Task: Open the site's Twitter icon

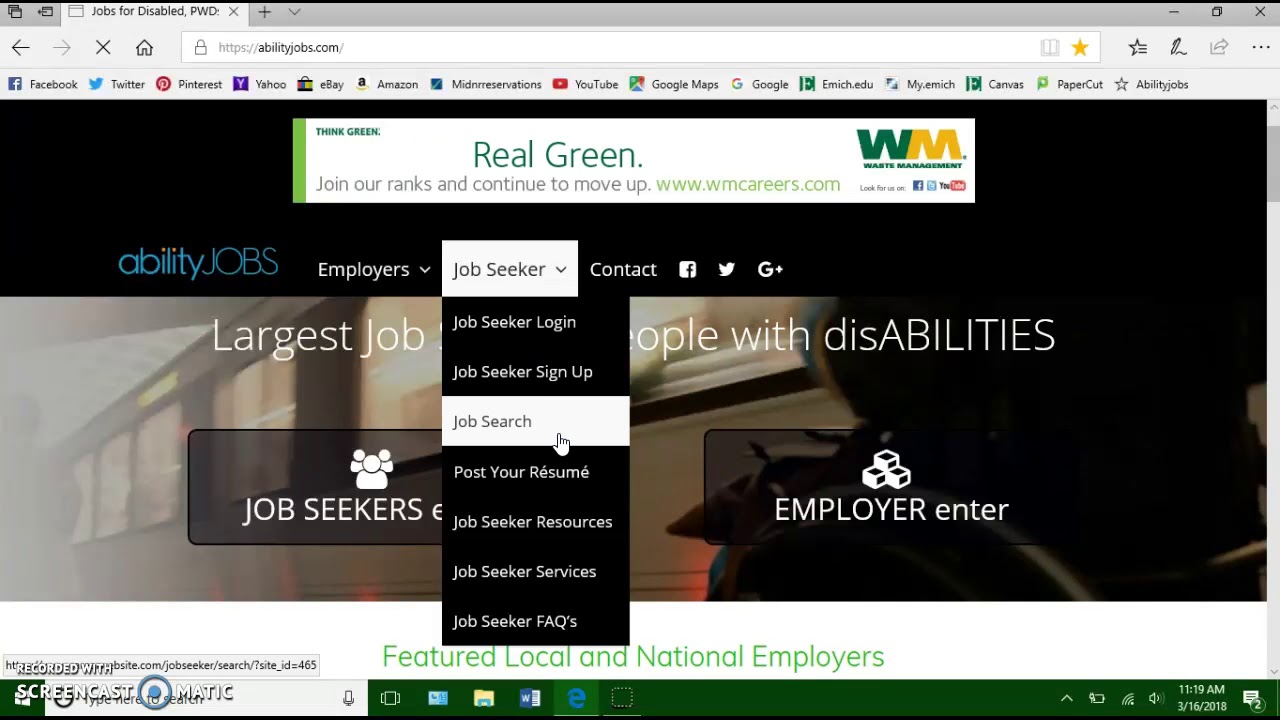Action: tap(727, 269)
